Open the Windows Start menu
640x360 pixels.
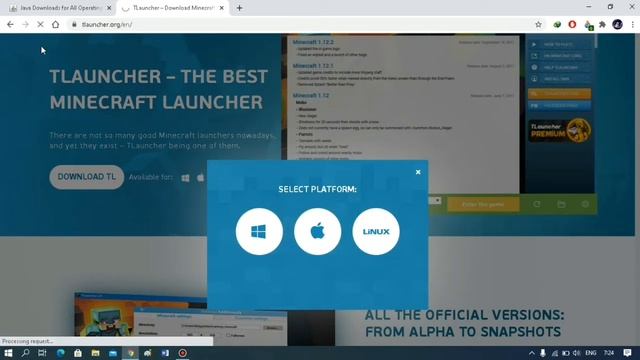pos(8,353)
